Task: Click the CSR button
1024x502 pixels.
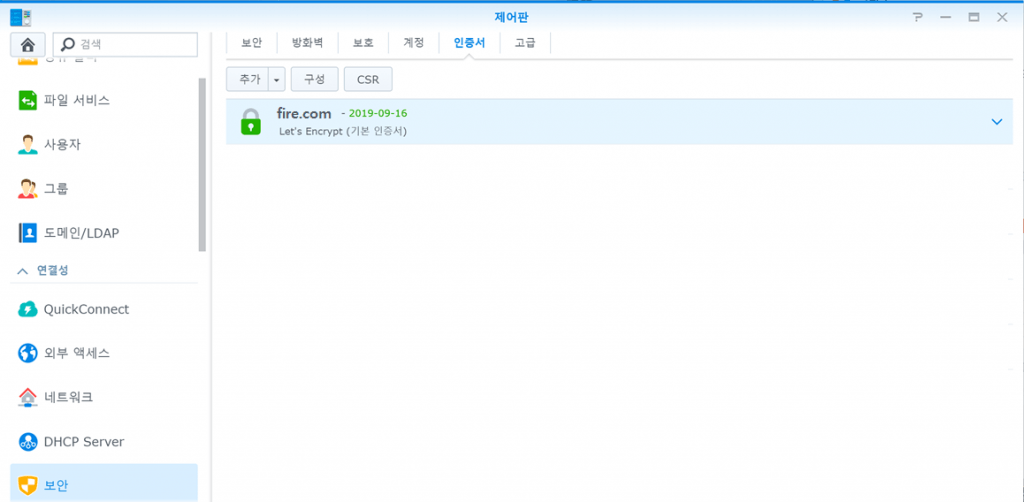Action: click(368, 80)
